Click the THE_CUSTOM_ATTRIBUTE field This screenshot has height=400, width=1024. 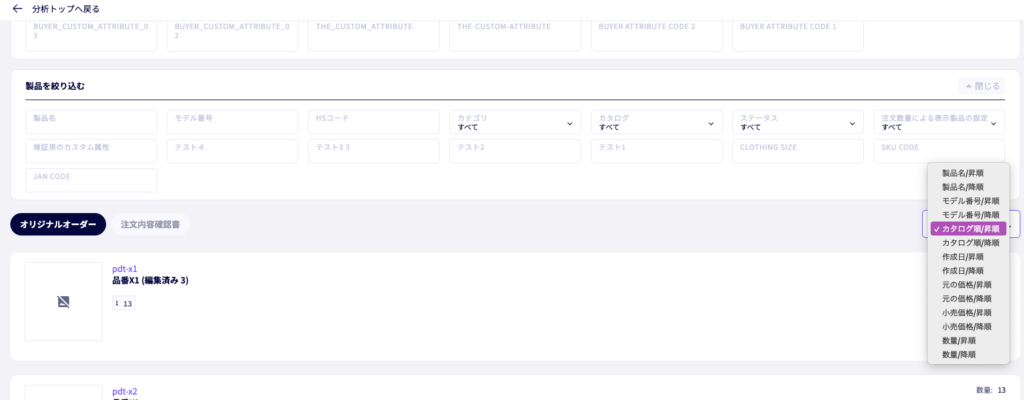(x=374, y=35)
